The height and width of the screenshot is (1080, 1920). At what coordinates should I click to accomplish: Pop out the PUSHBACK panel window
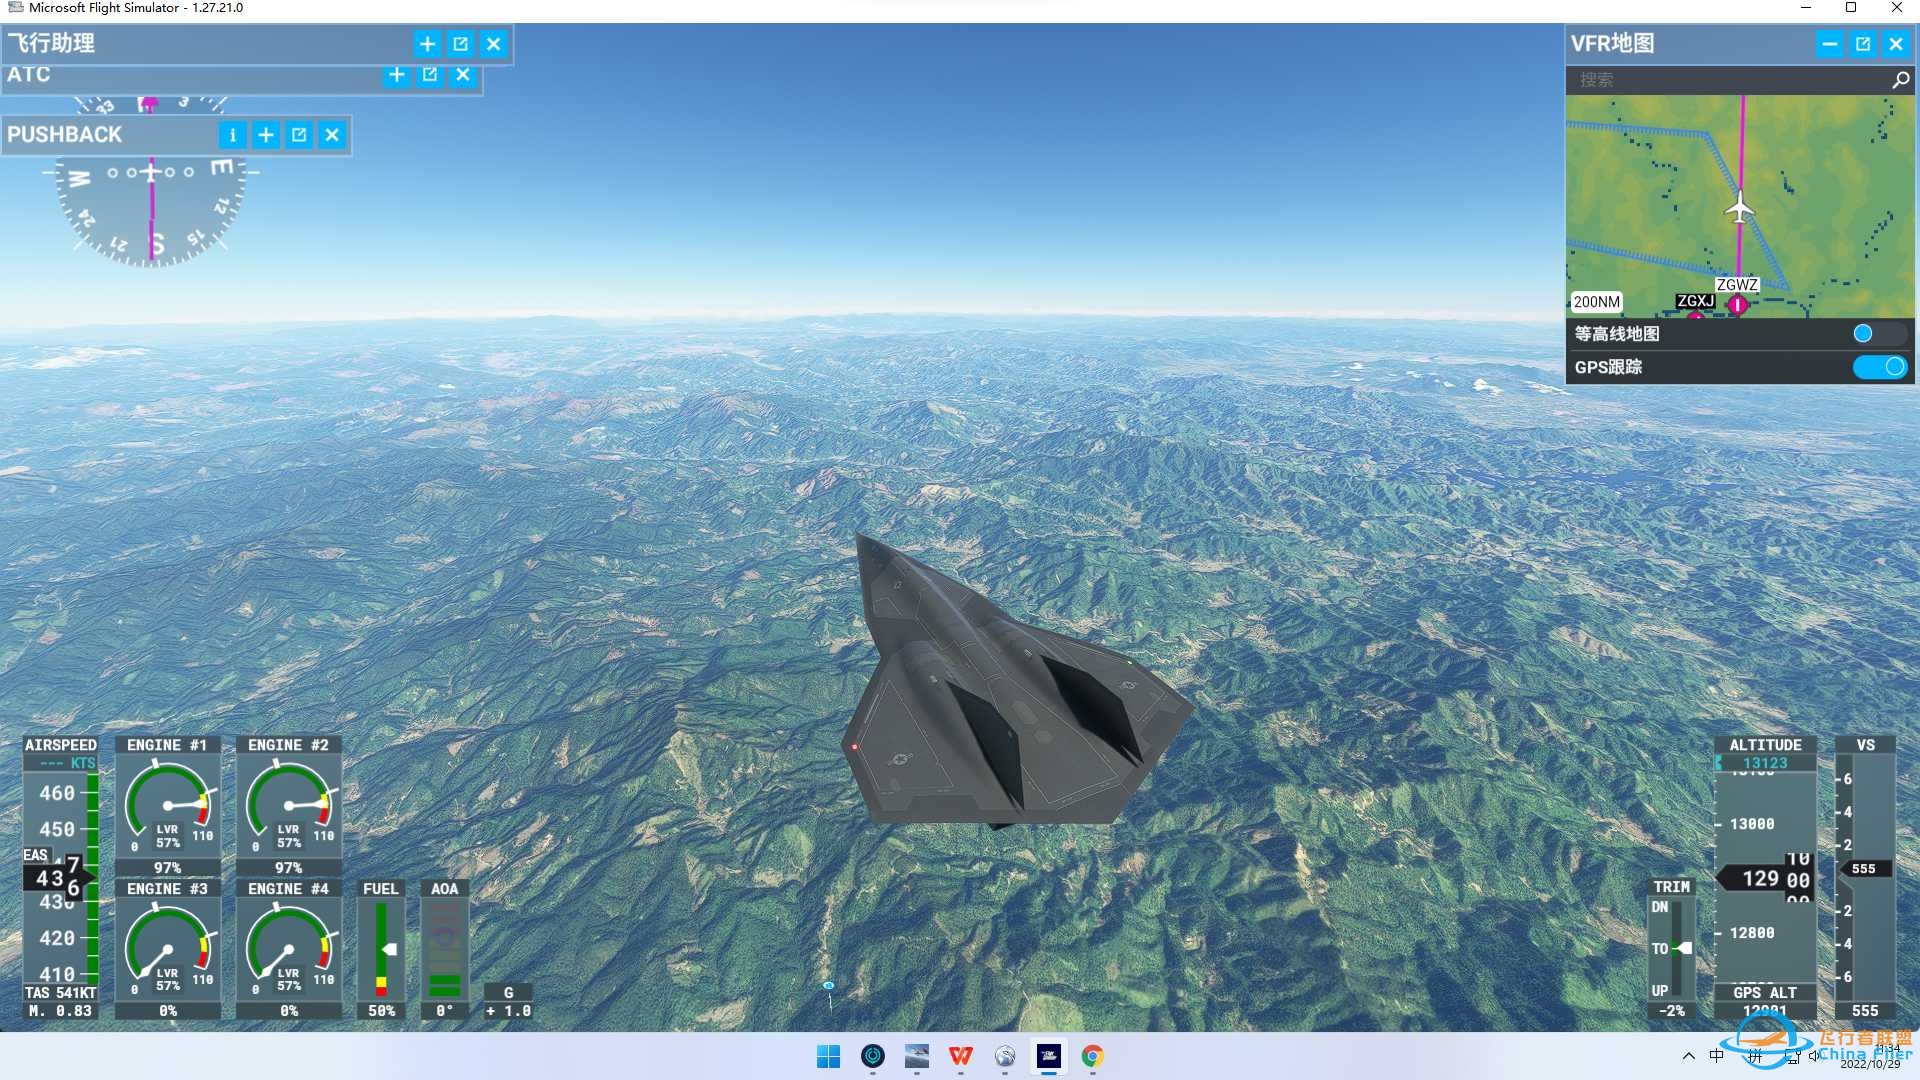pyautogui.click(x=299, y=135)
